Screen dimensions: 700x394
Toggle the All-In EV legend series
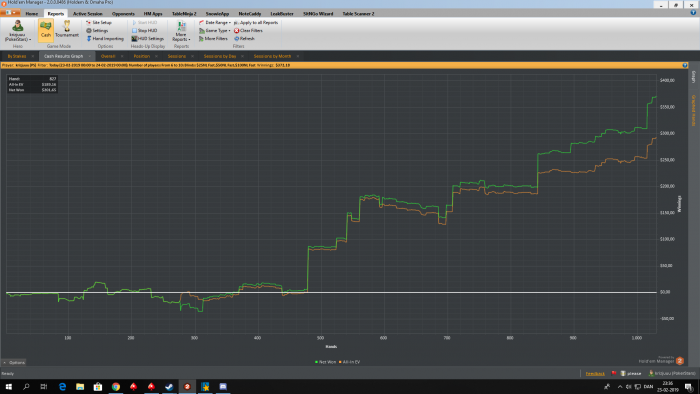pos(350,362)
